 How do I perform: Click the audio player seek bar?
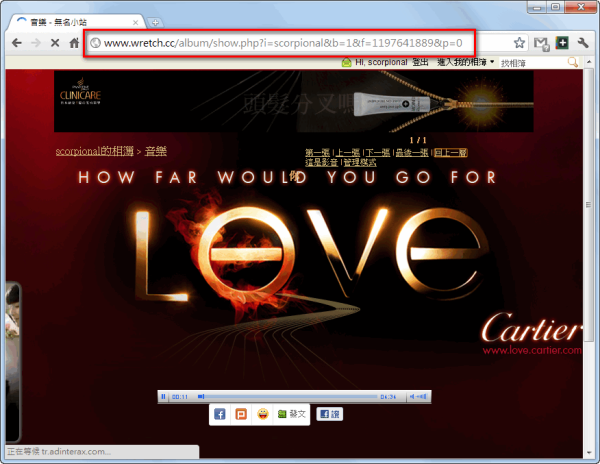pyautogui.click(x=287, y=397)
